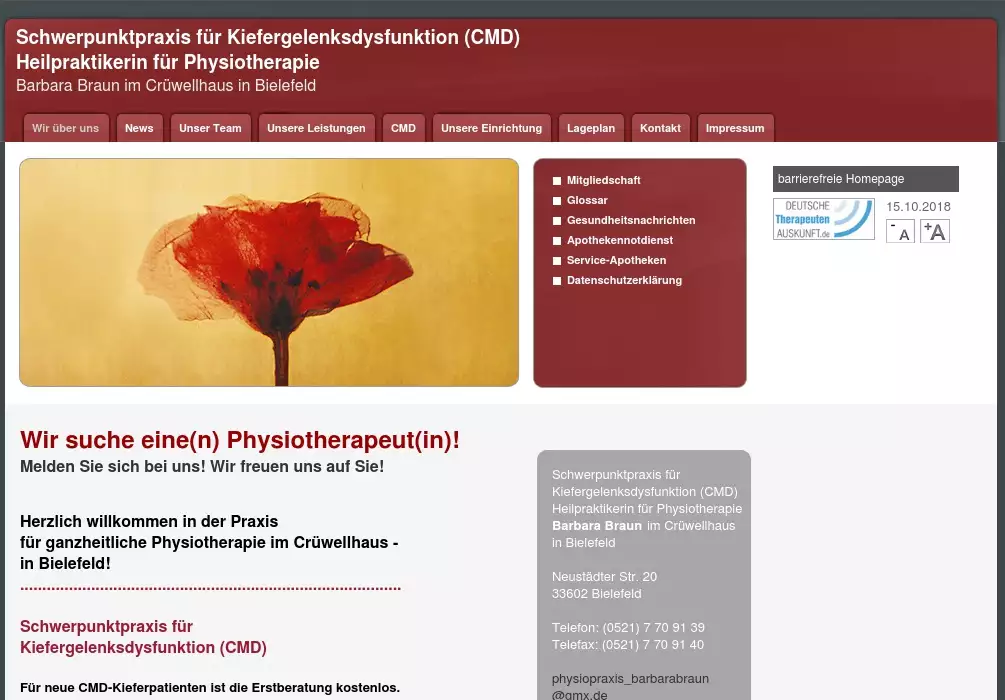Visit the Service-Apotheken link
Screen dimensions: 1005x700
tap(616, 260)
